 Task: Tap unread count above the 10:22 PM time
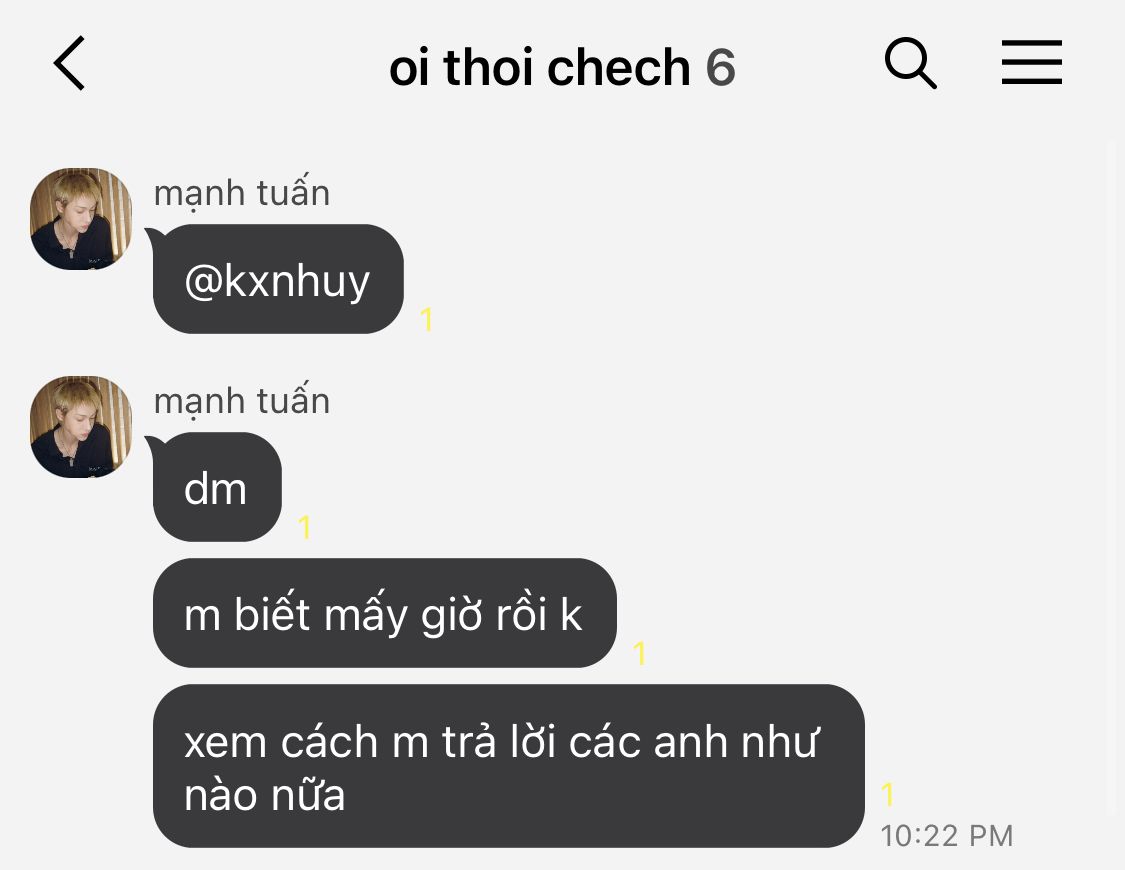(888, 794)
